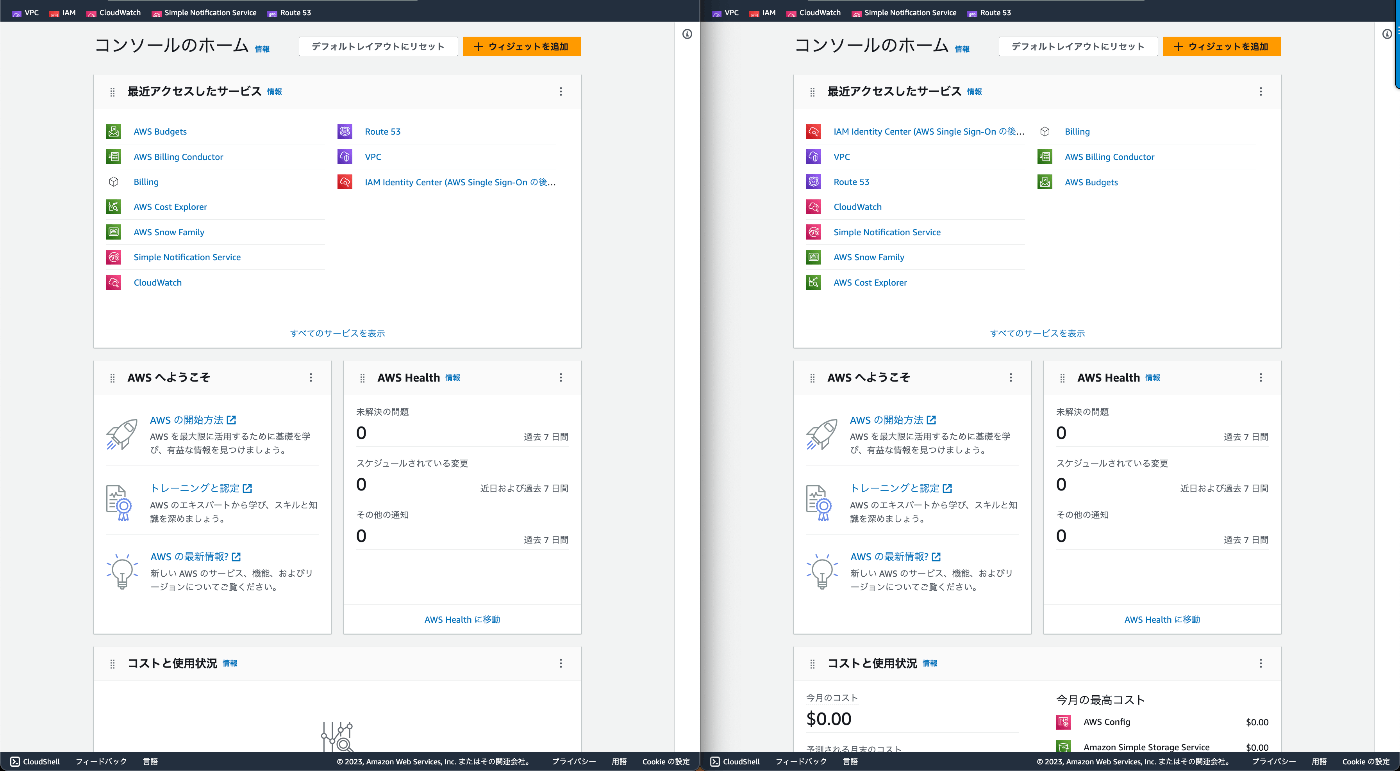Click IAM Identity Center icon in left window
Image resolution: width=1400 pixels, height=771 pixels.
345,182
